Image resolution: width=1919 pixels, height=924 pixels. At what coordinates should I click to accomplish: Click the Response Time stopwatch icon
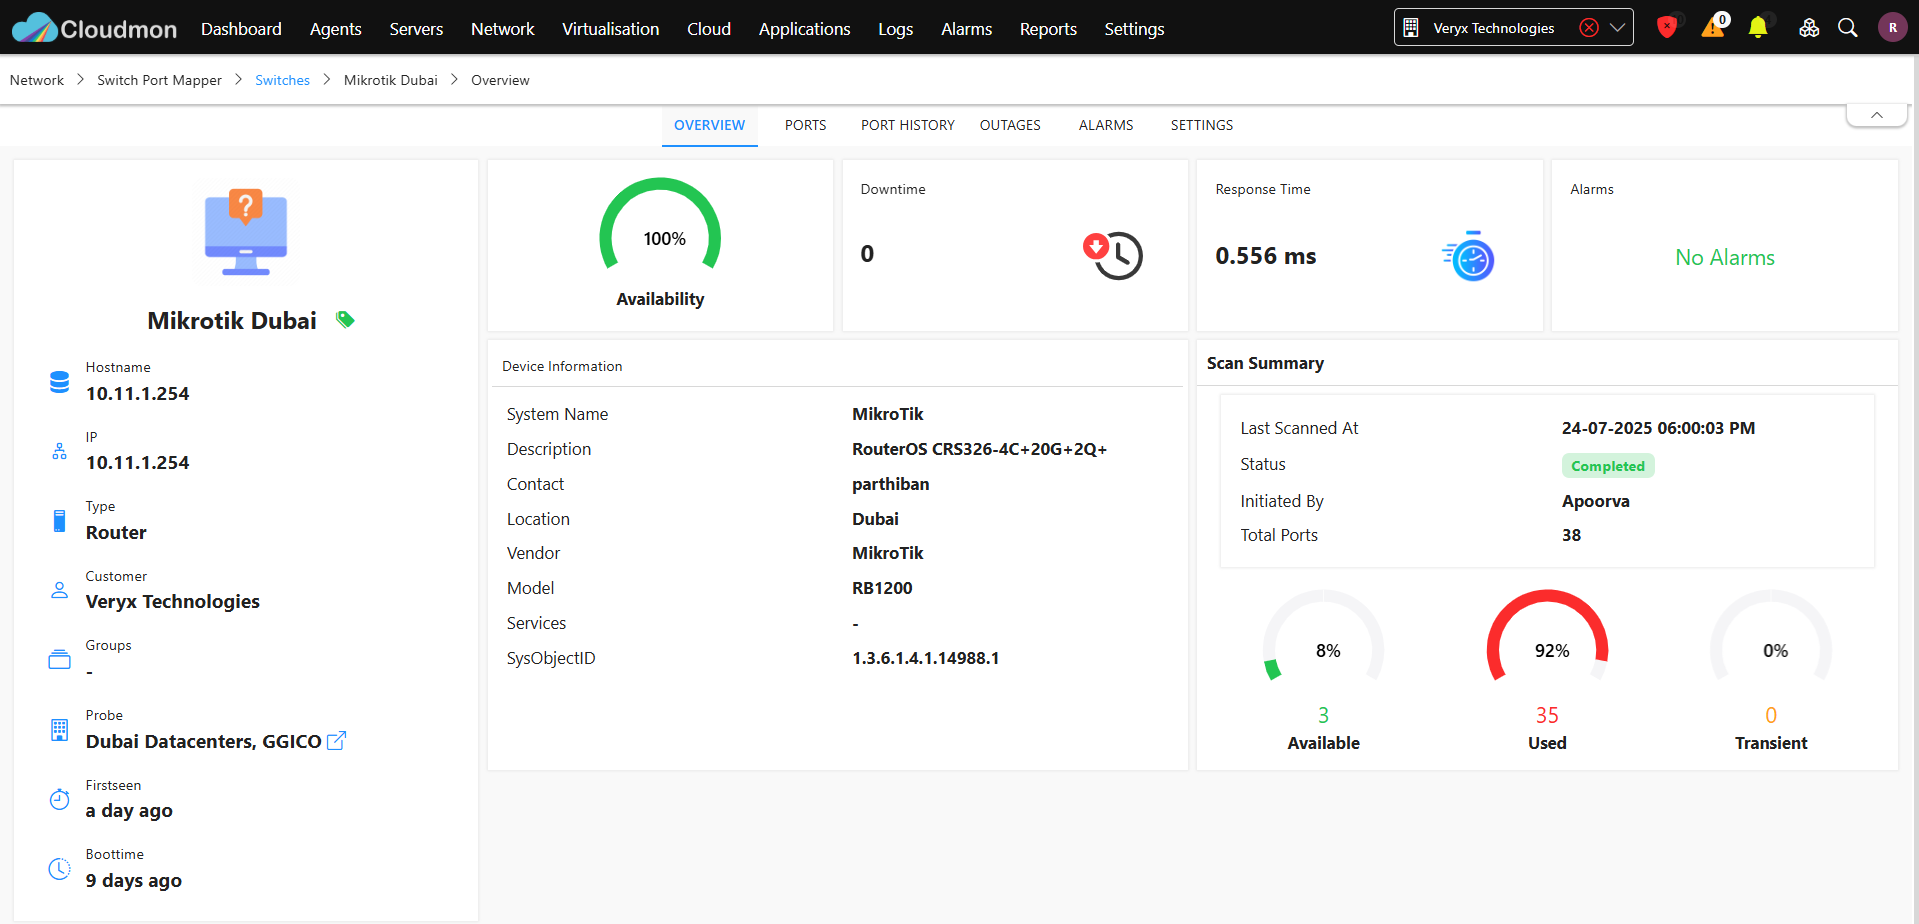coord(1468,256)
